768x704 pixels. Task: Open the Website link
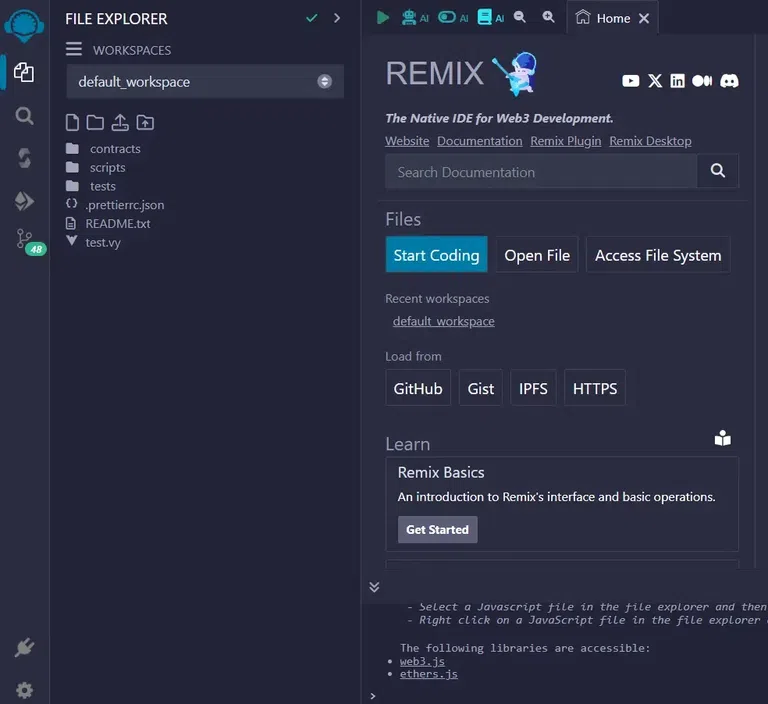click(x=407, y=141)
